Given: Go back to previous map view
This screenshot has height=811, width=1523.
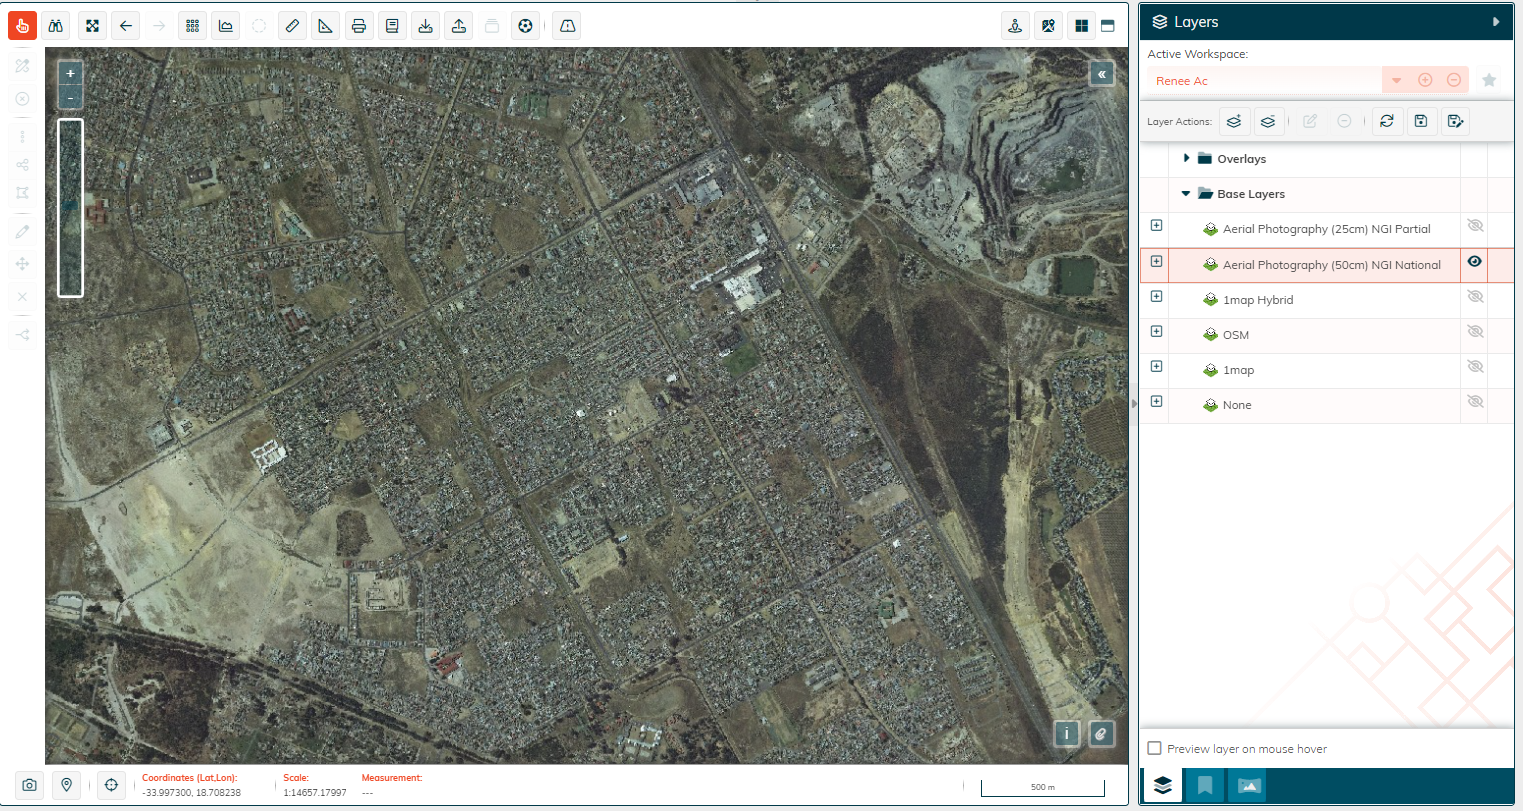Looking at the screenshot, I should [x=125, y=26].
